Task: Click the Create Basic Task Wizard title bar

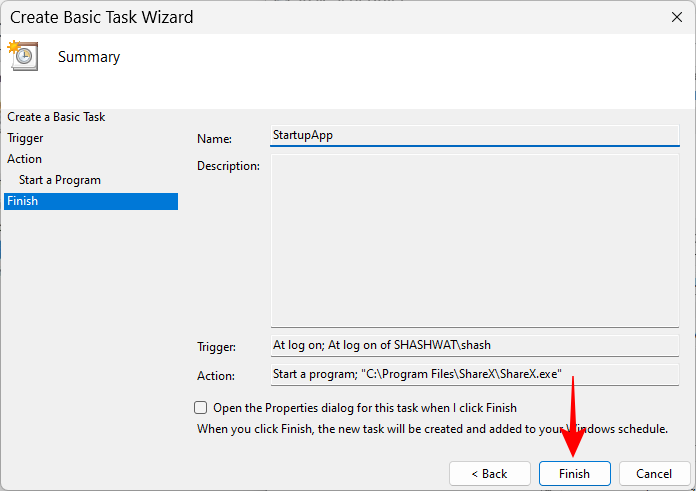Action: pos(300,17)
